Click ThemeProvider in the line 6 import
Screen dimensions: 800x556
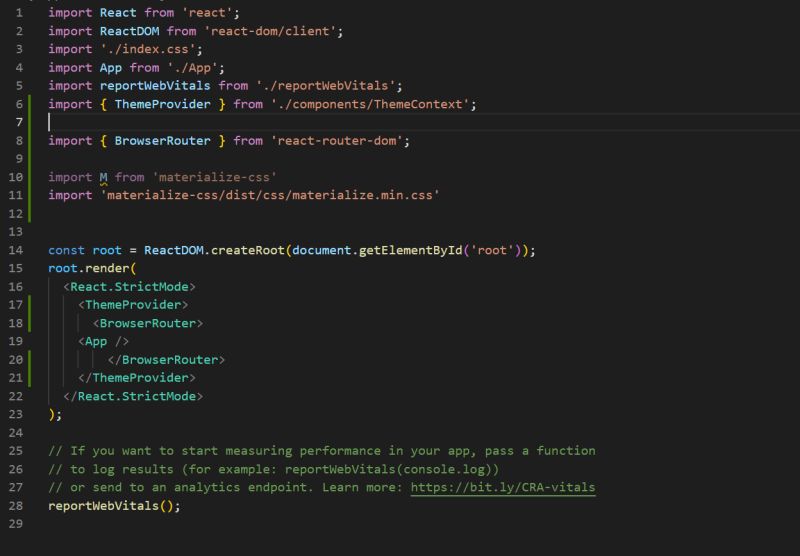[162, 105]
